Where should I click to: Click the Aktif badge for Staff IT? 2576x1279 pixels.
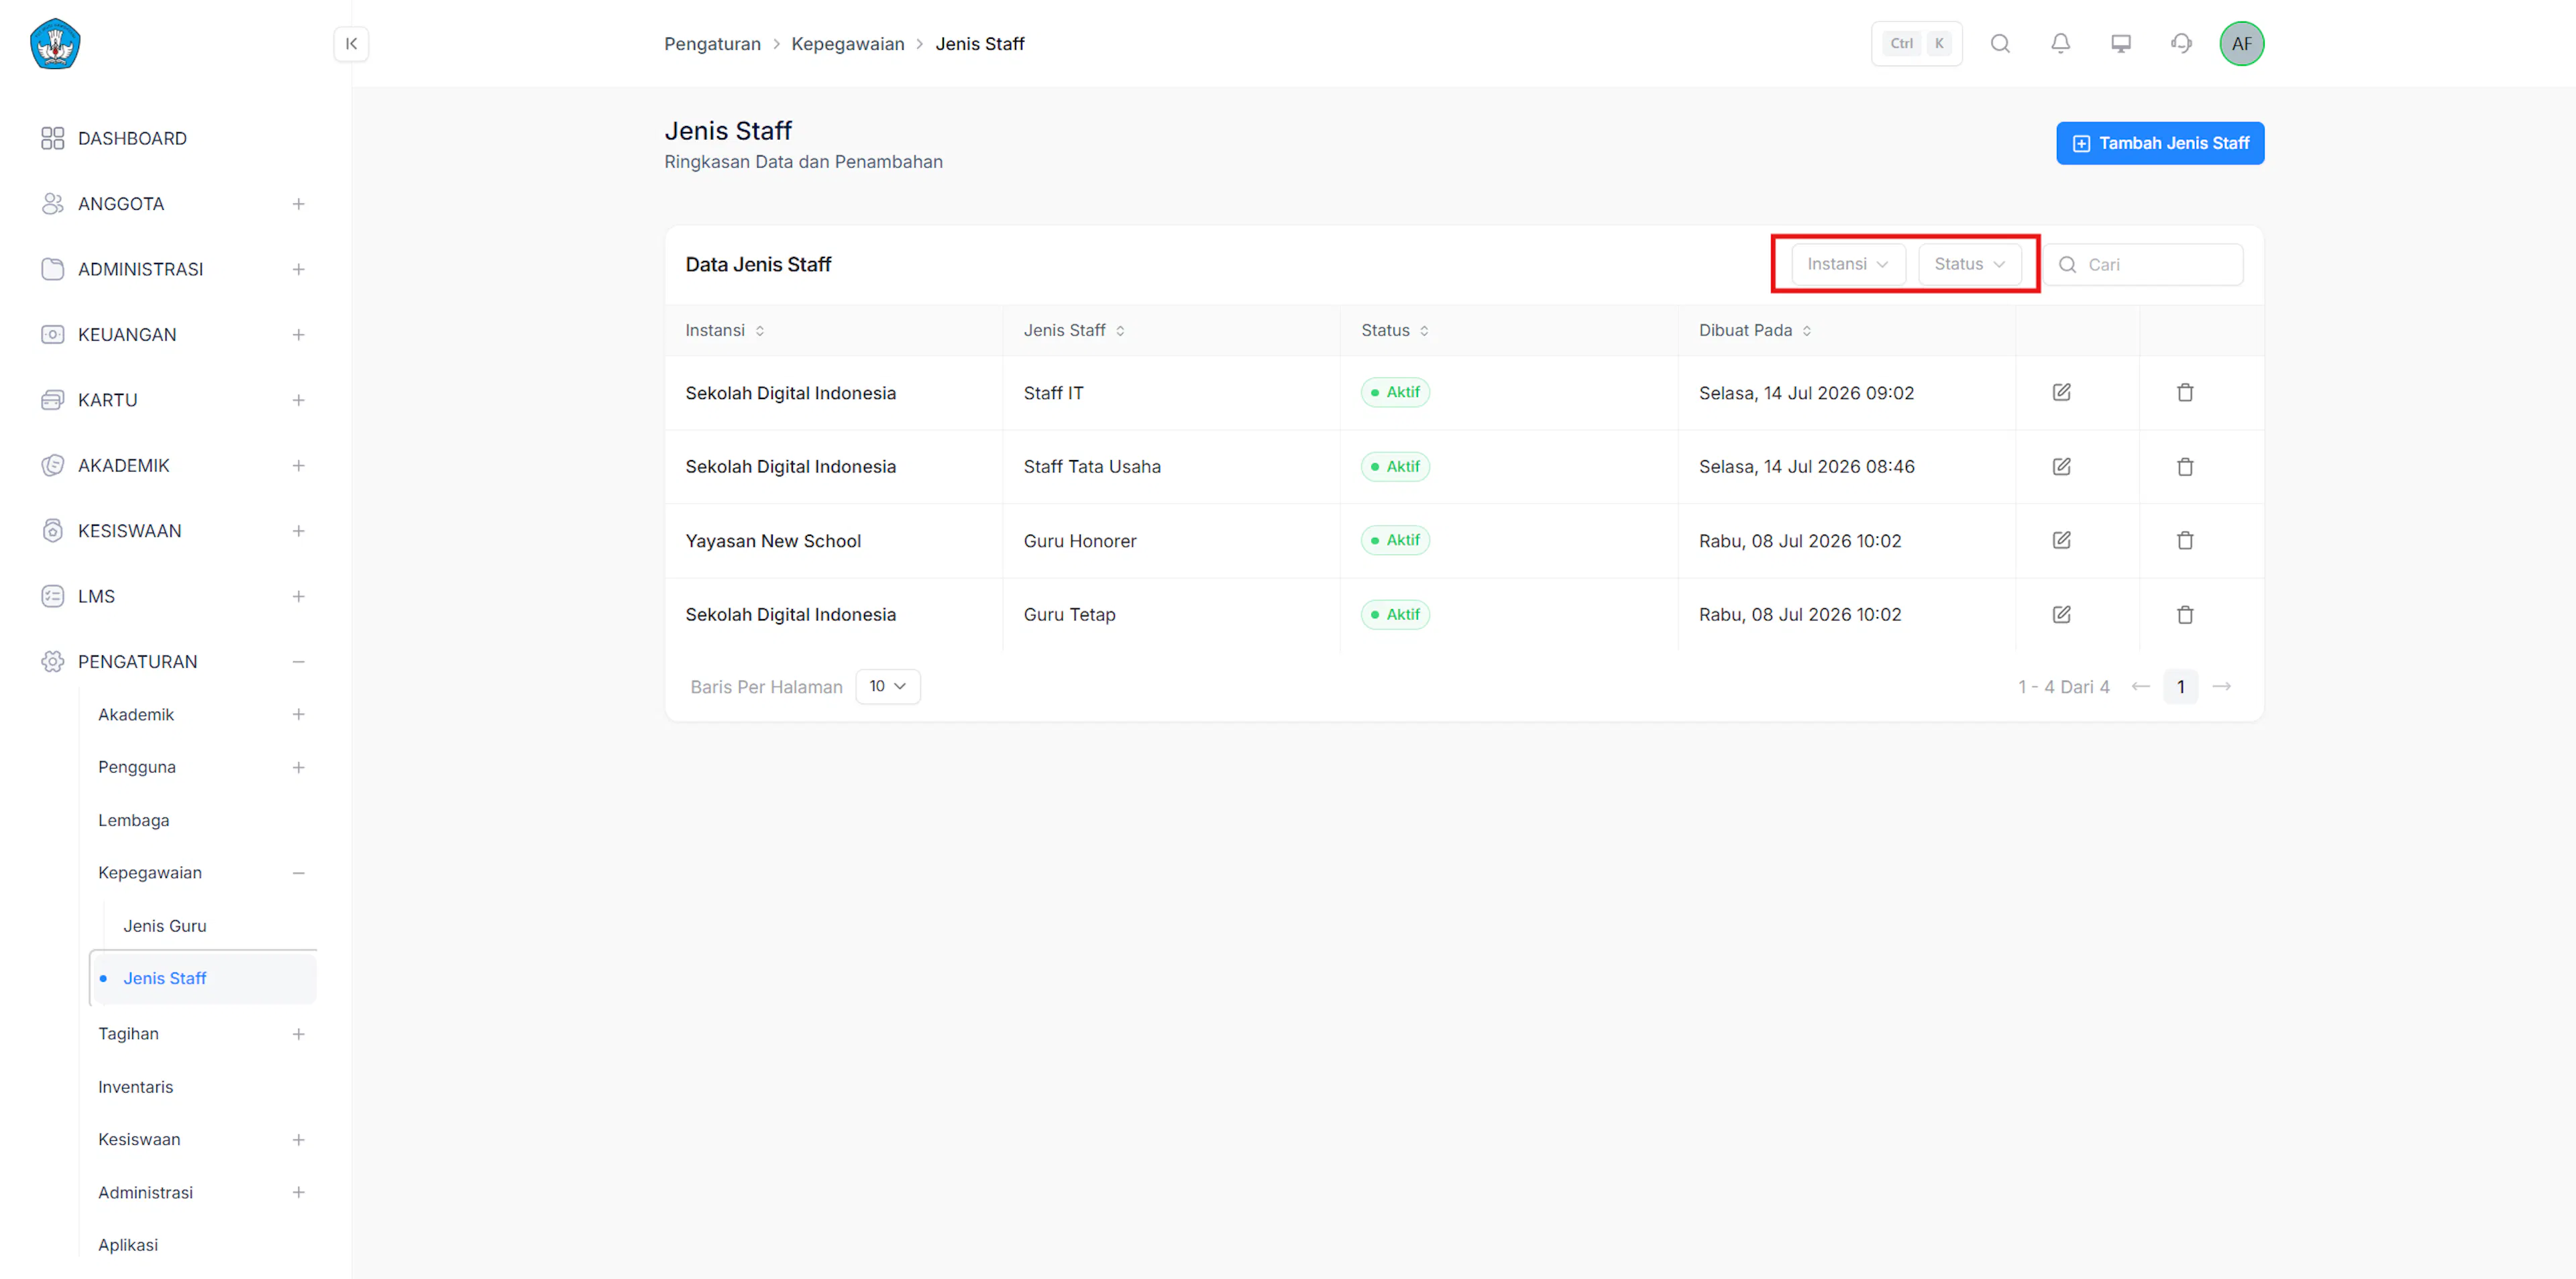tap(1395, 392)
